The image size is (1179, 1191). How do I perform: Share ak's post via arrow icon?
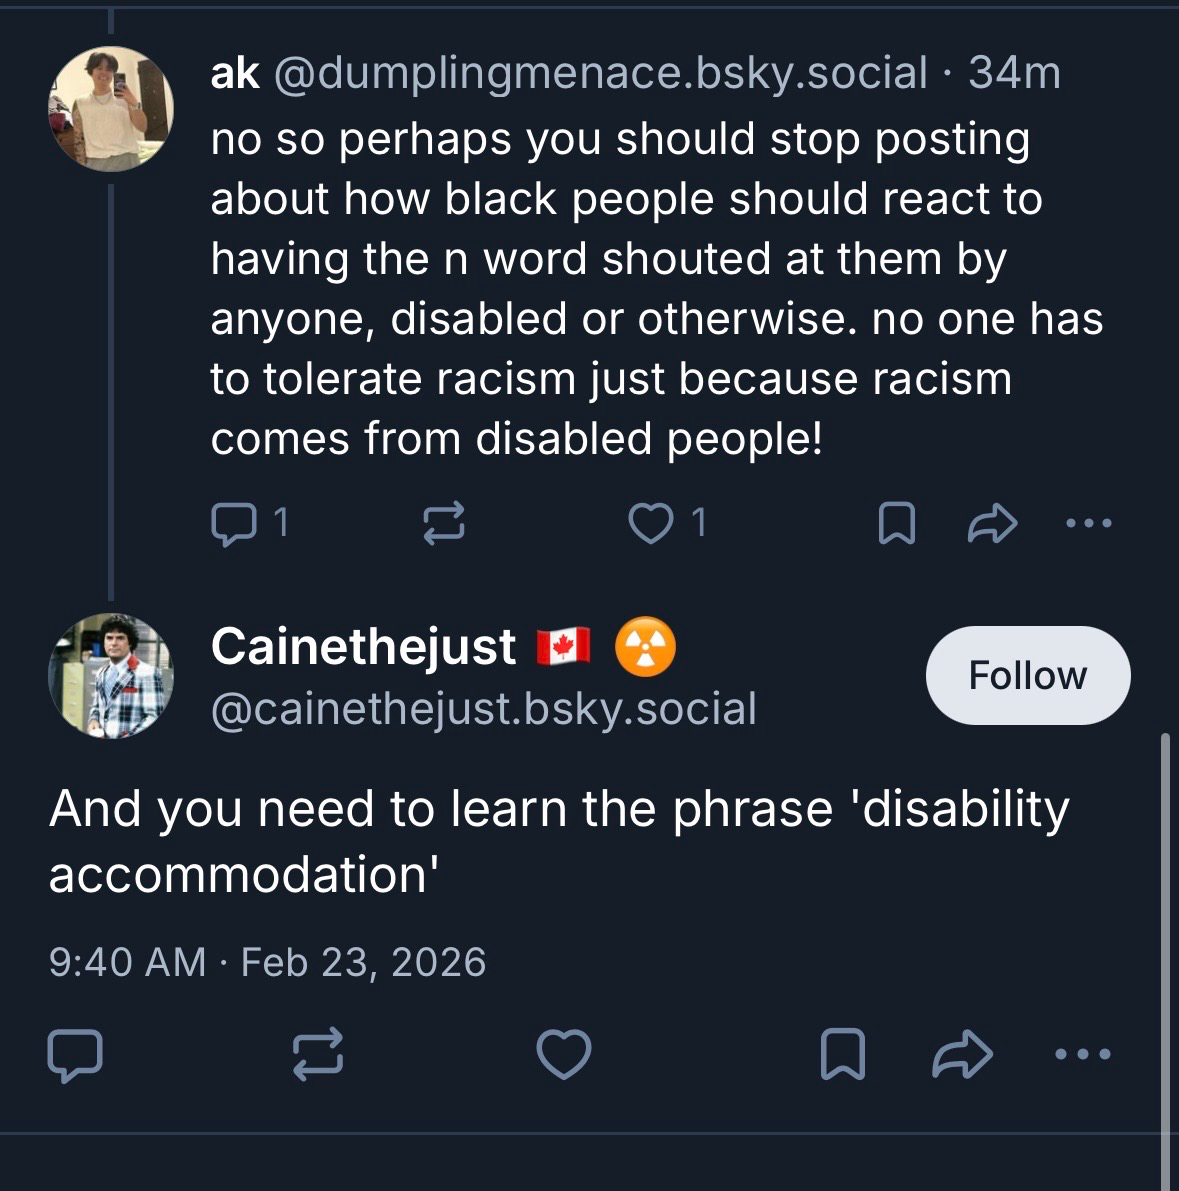[x=992, y=523]
